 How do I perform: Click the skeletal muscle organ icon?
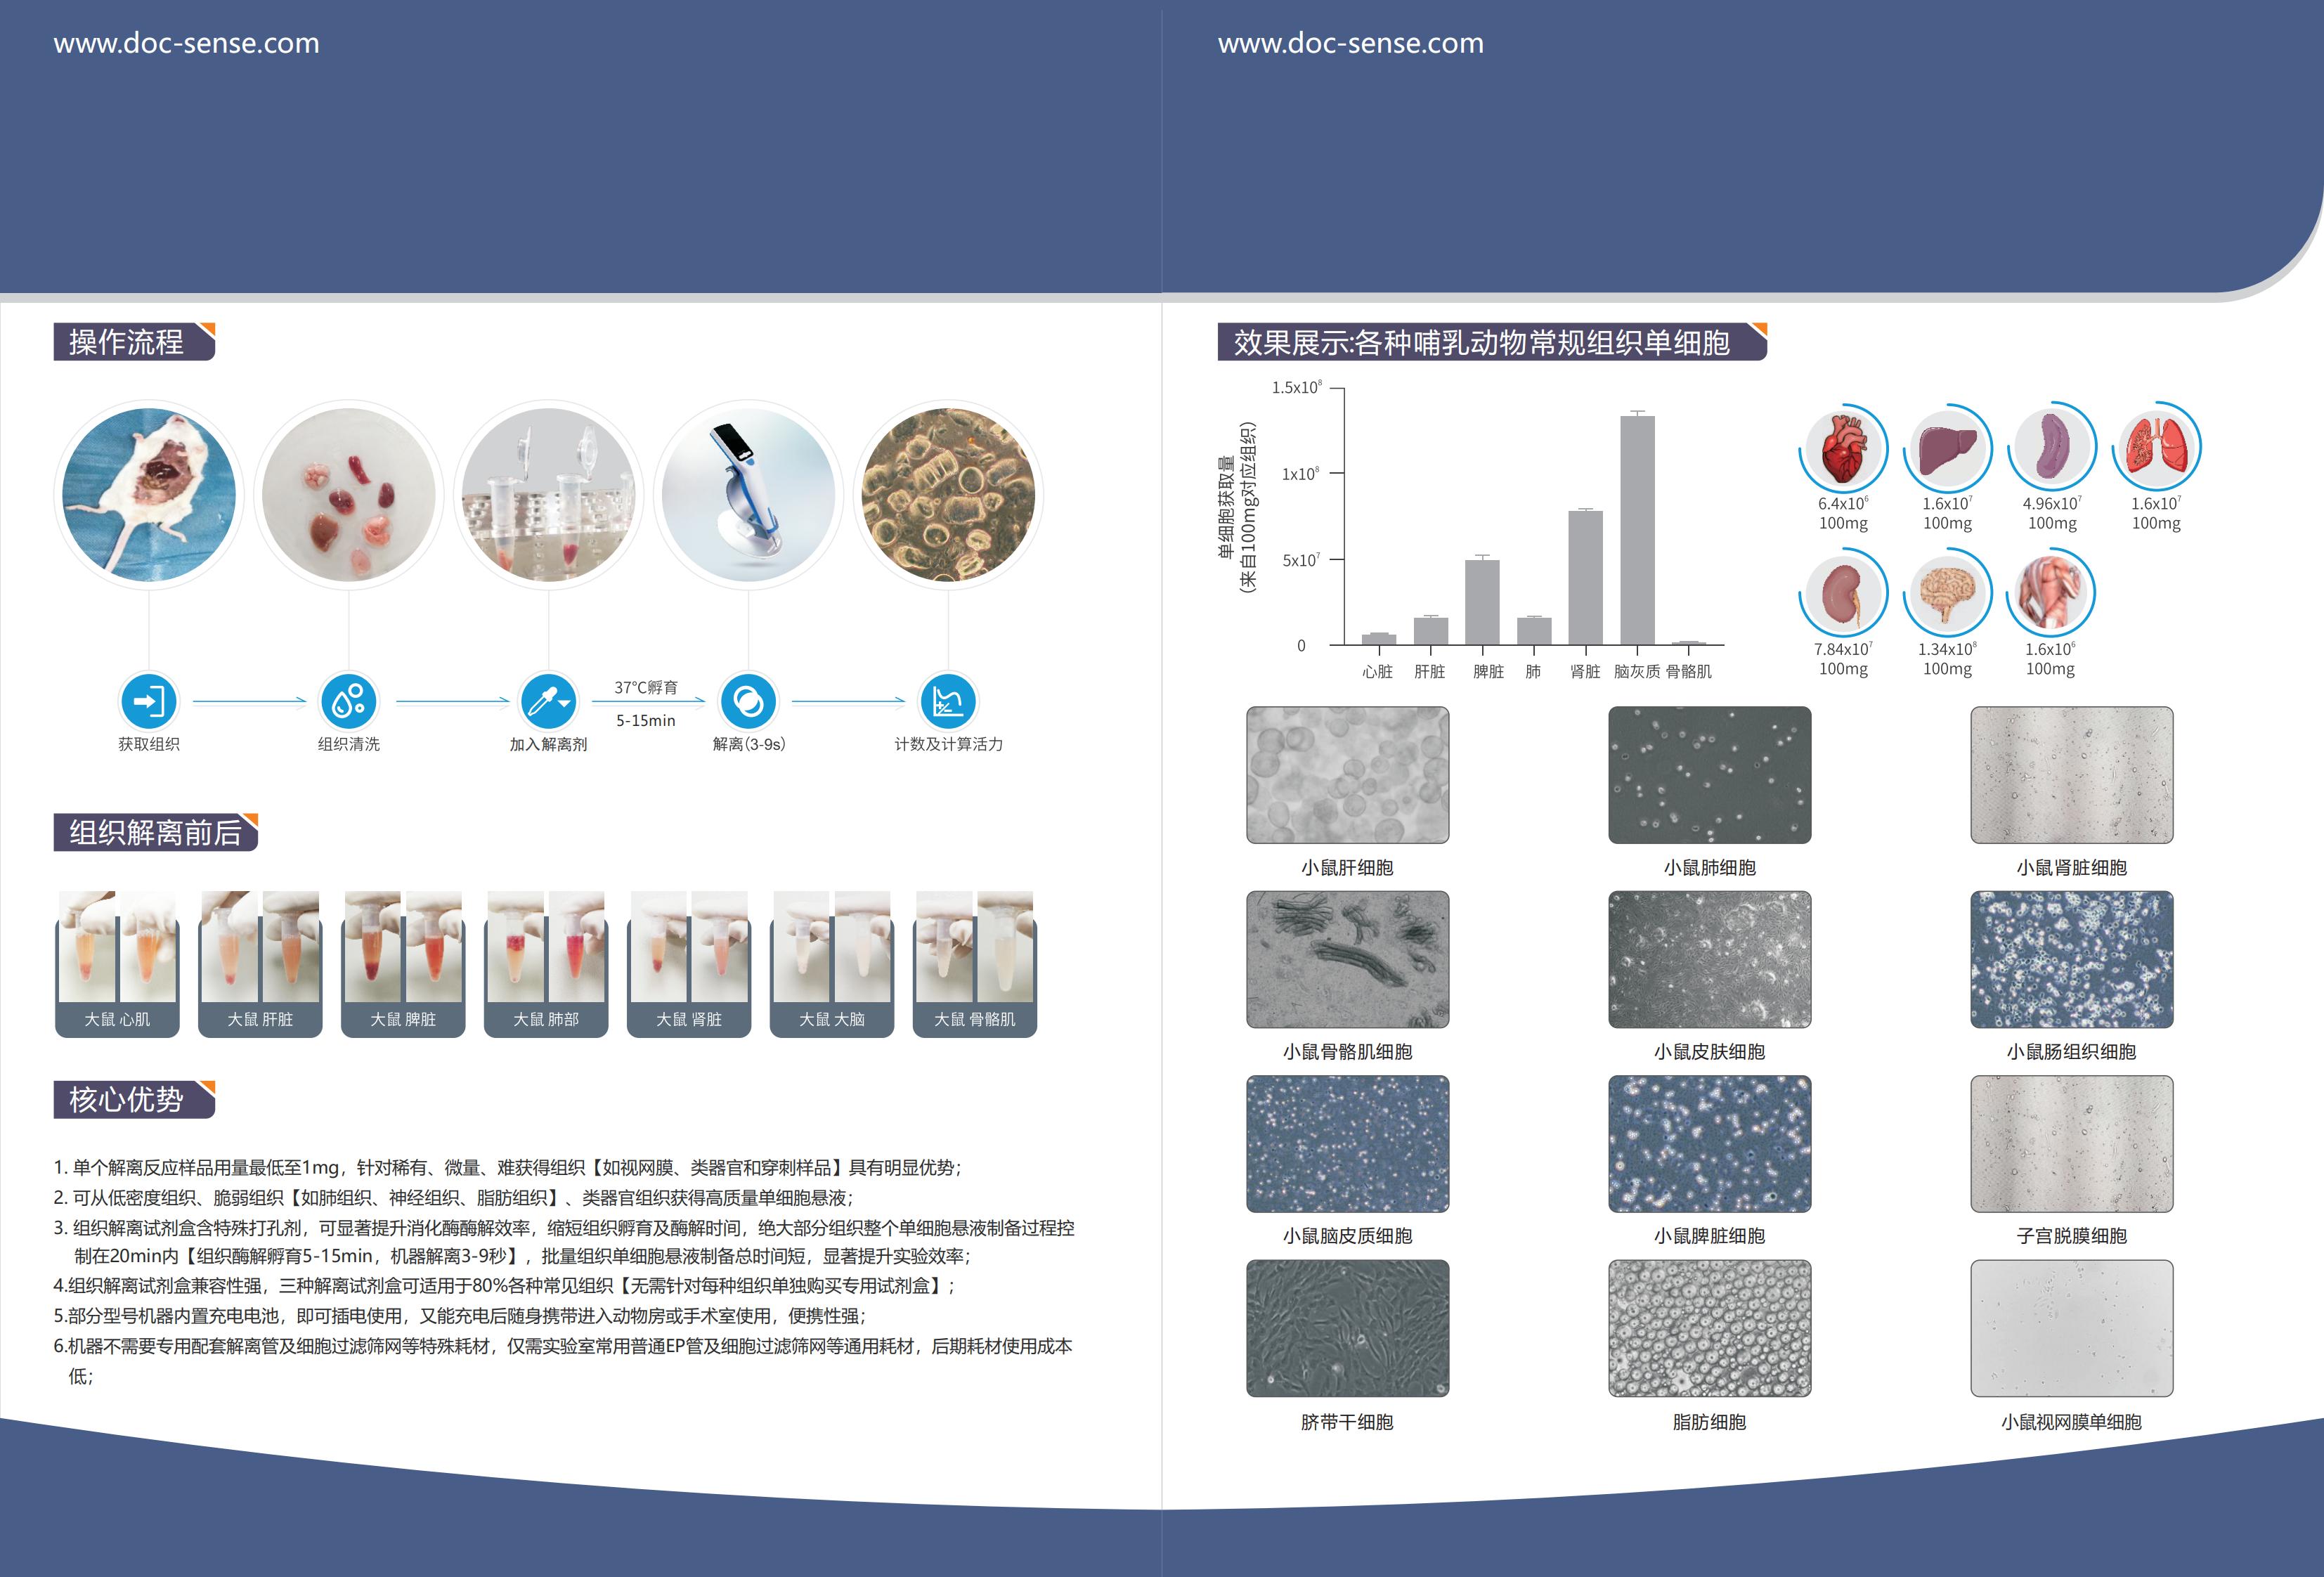tap(2050, 592)
